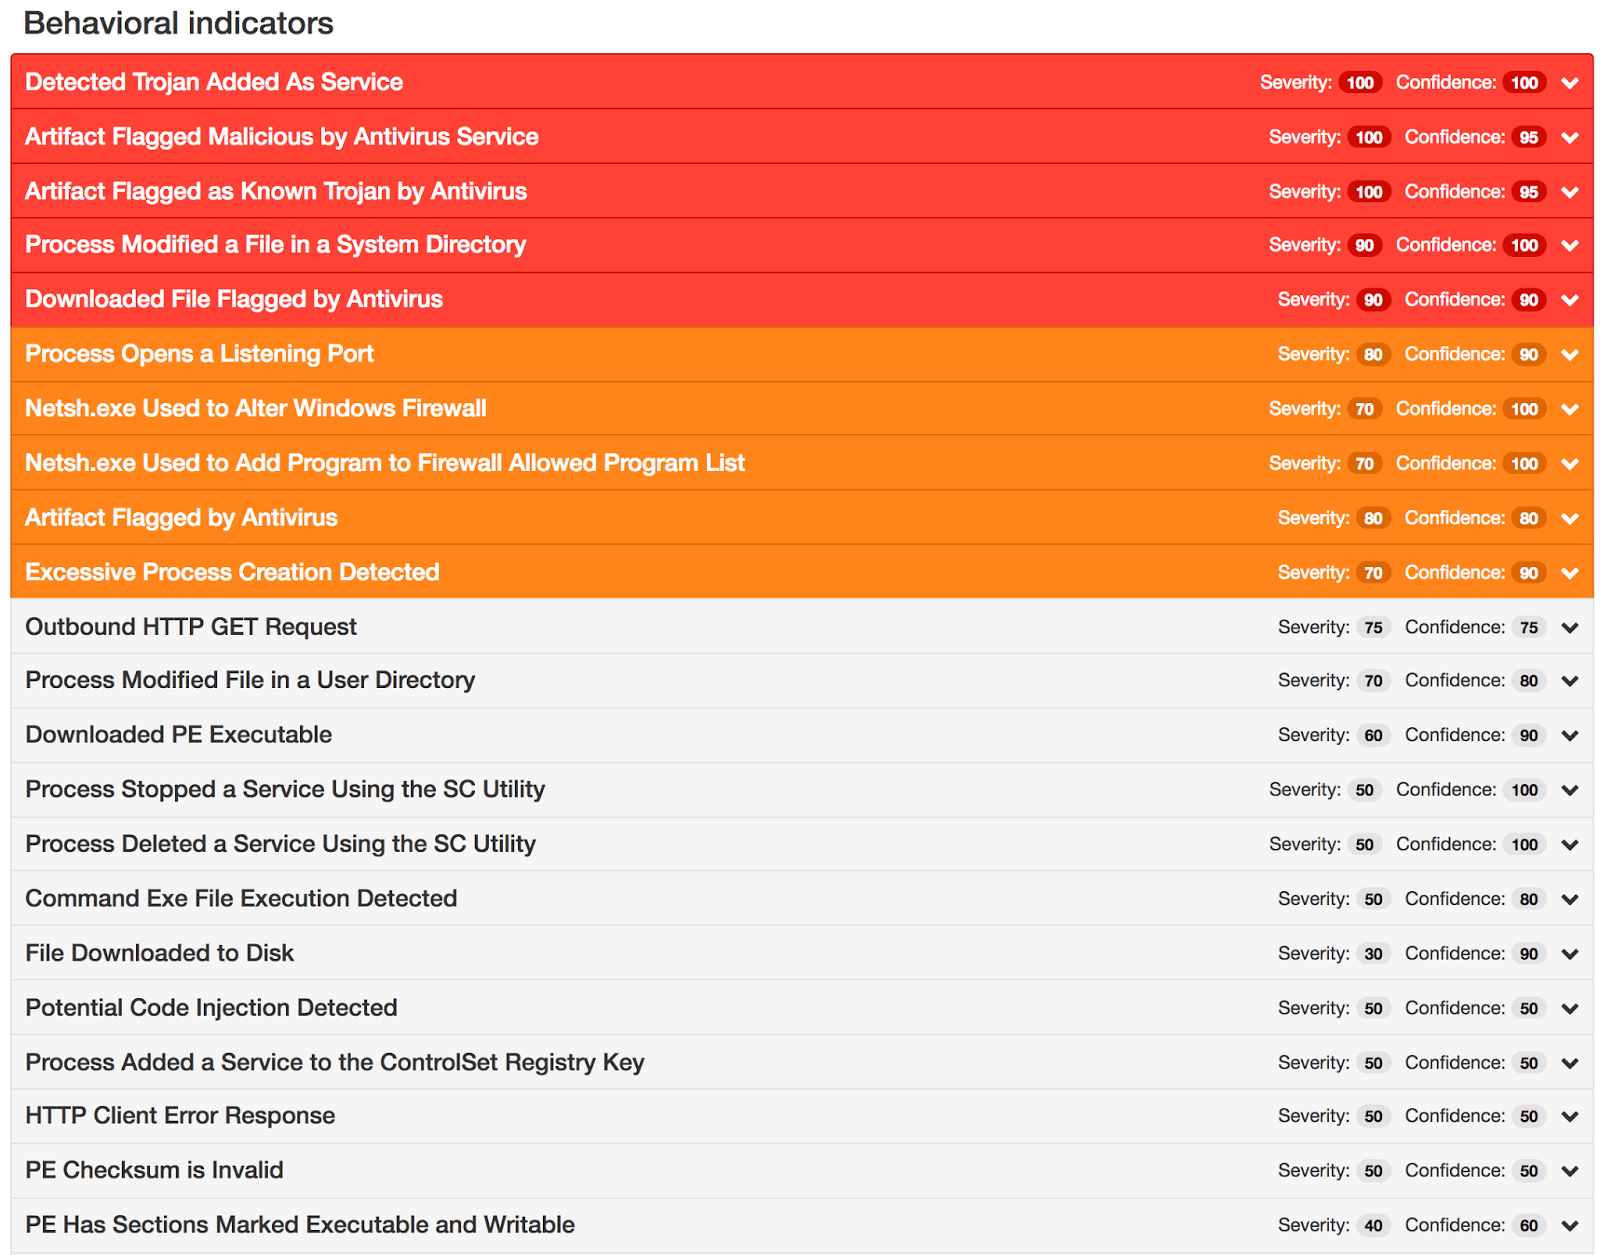Expand the Detected Trojan Added As Service chevron
The width and height of the screenshot is (1600, 1255).
1569,83
